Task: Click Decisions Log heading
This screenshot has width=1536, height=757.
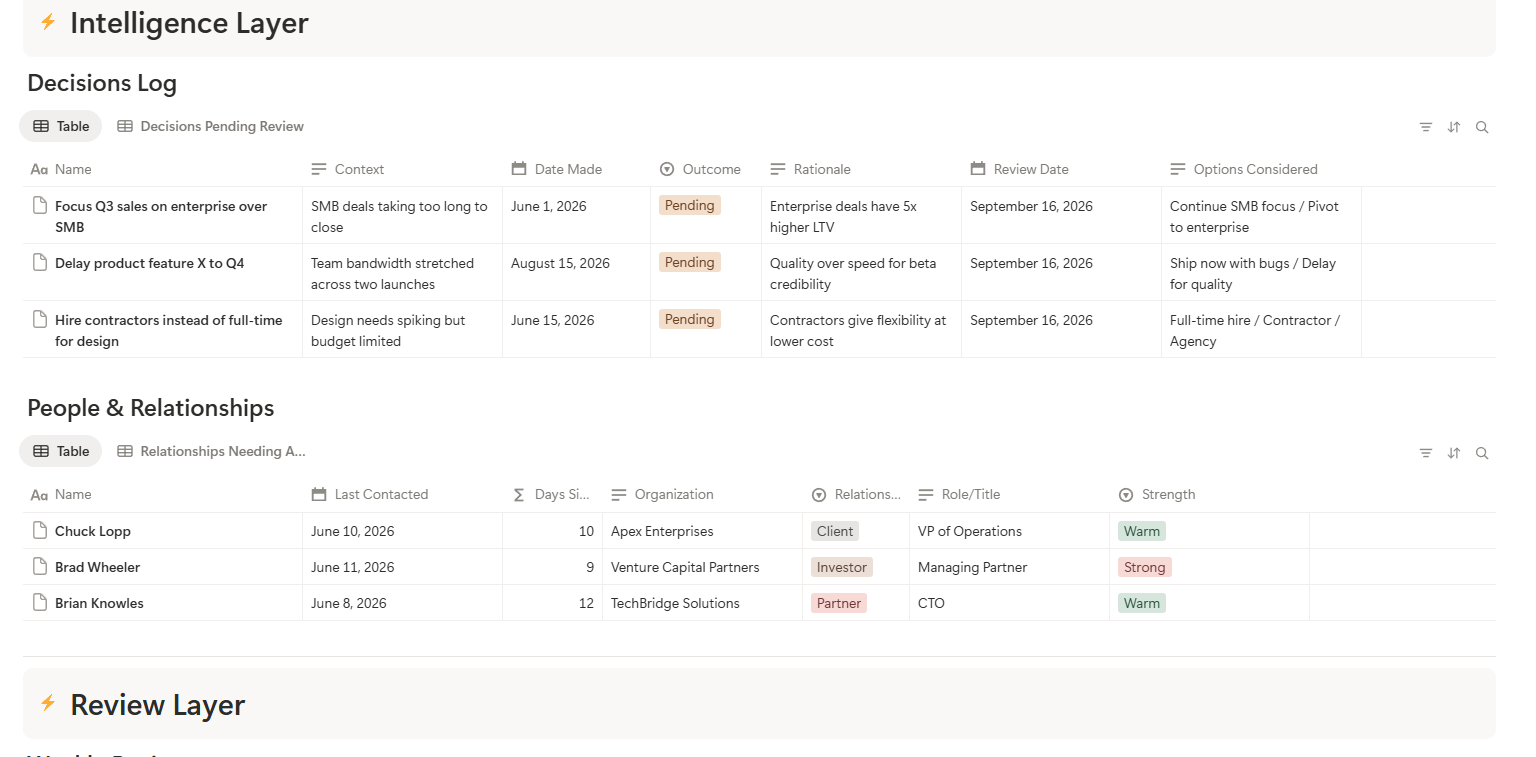Action: [x=102, y=83]
